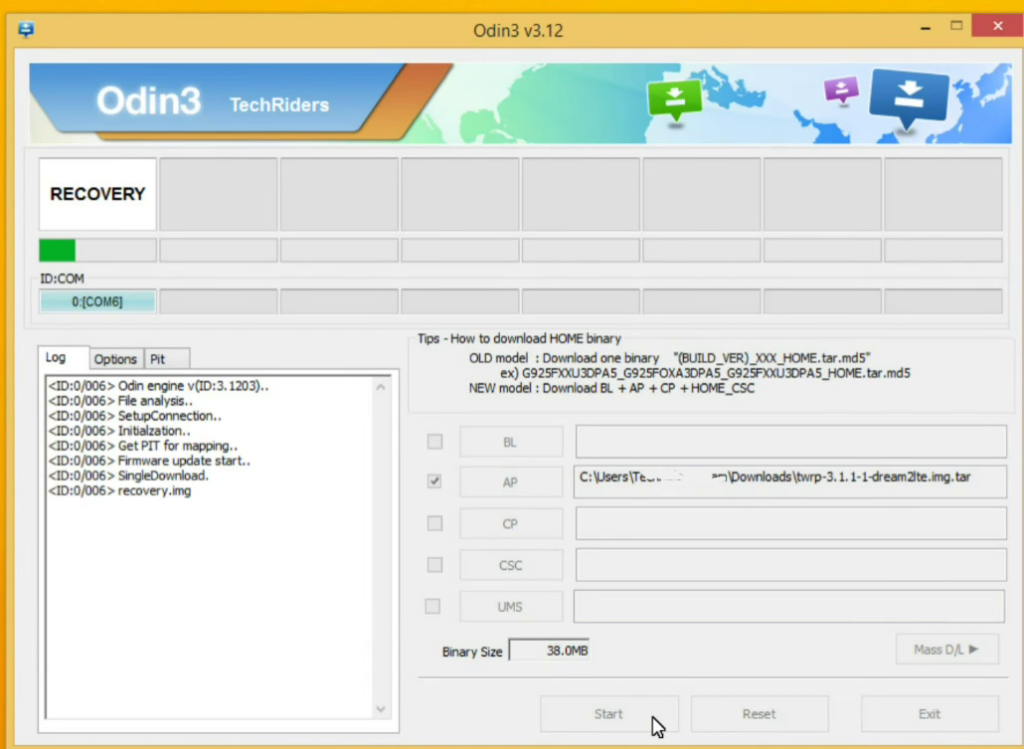Image resolution: width=1024 pixels, height=749 pixels.
Task: Uncheck the AP checkbox
Action: (434, 481)
